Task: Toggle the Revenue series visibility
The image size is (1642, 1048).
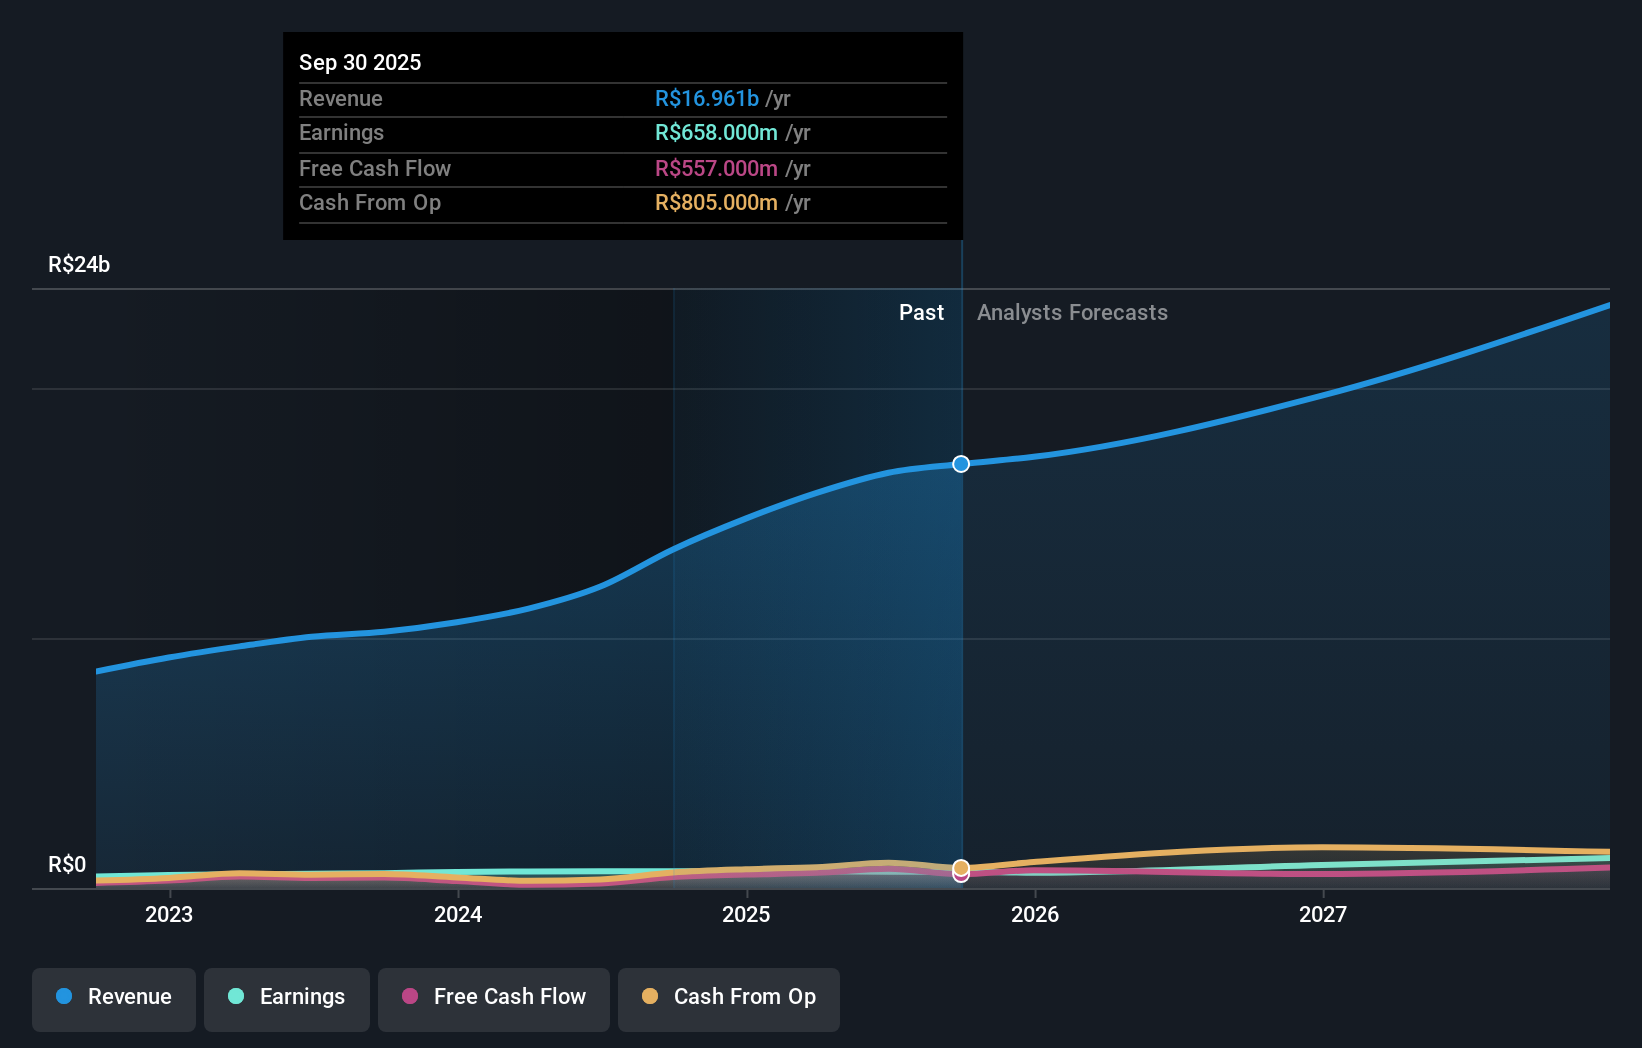Action: pyautogui.click(x=113, y=999)
